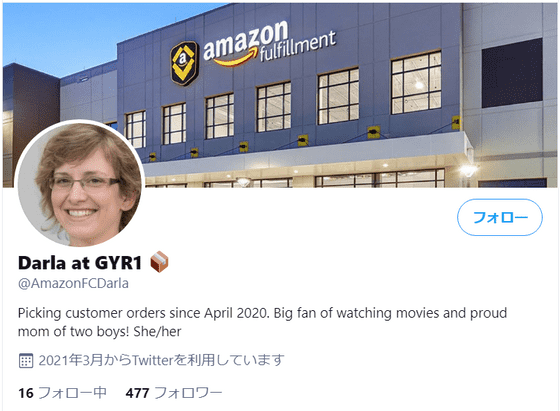Click the large rightmost window on the building

pos(416,83)
